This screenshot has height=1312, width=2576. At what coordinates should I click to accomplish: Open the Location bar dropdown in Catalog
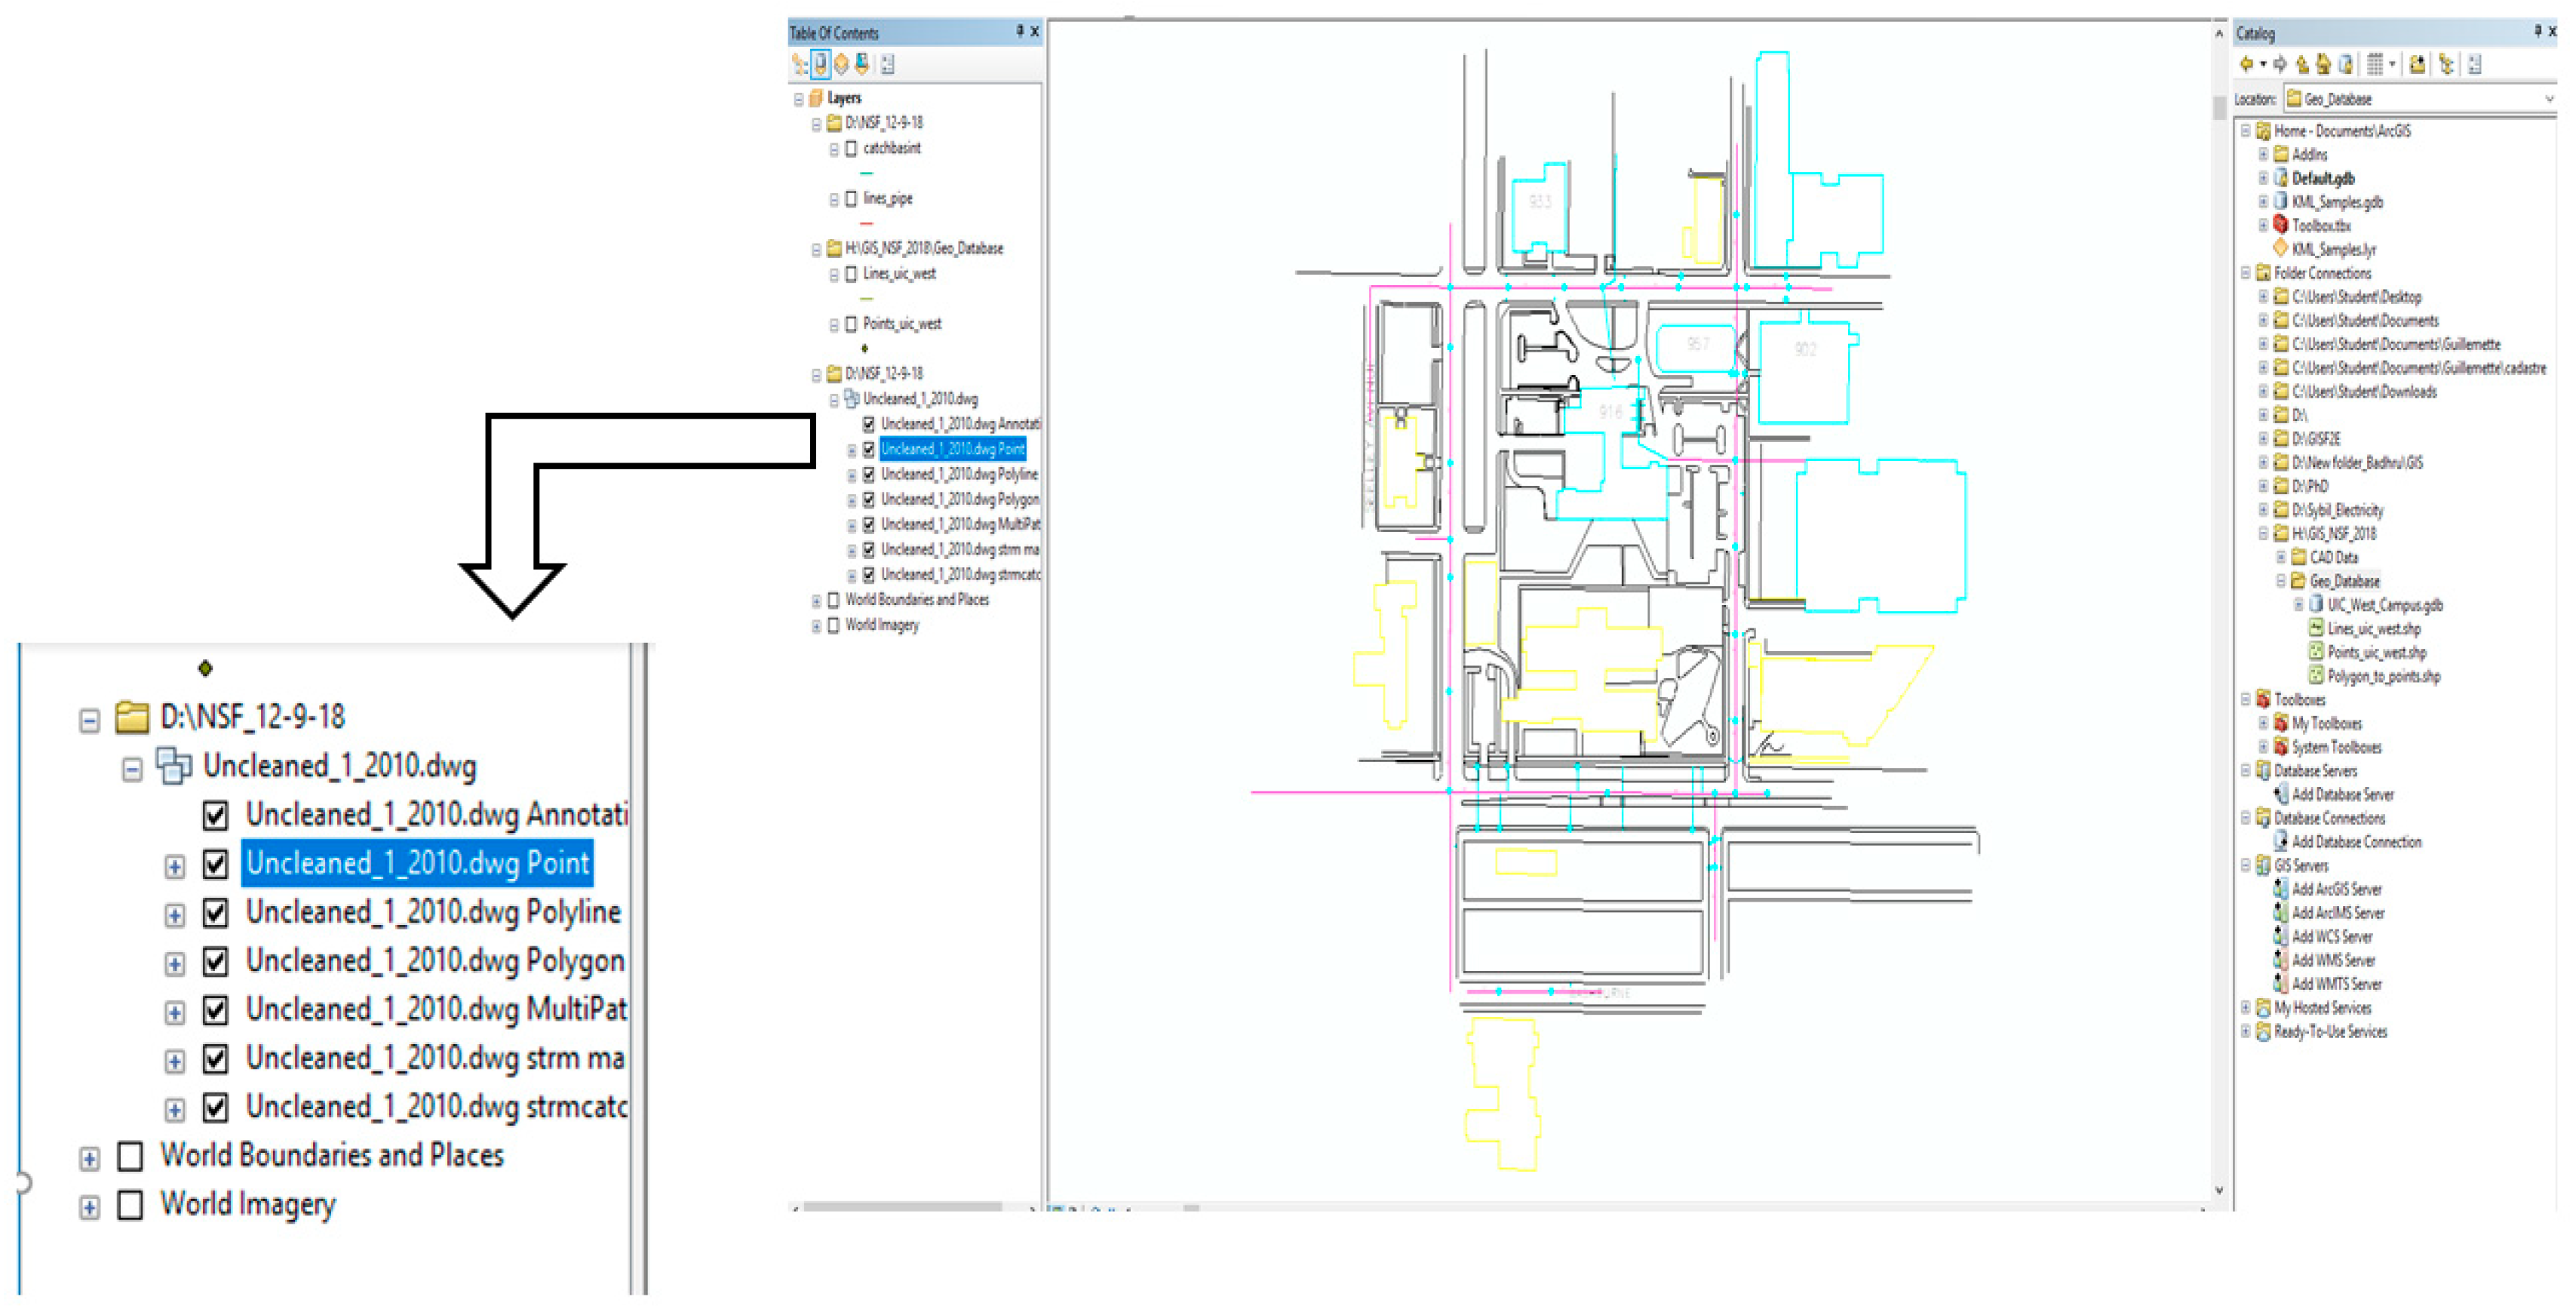(x=2552, y=99)
